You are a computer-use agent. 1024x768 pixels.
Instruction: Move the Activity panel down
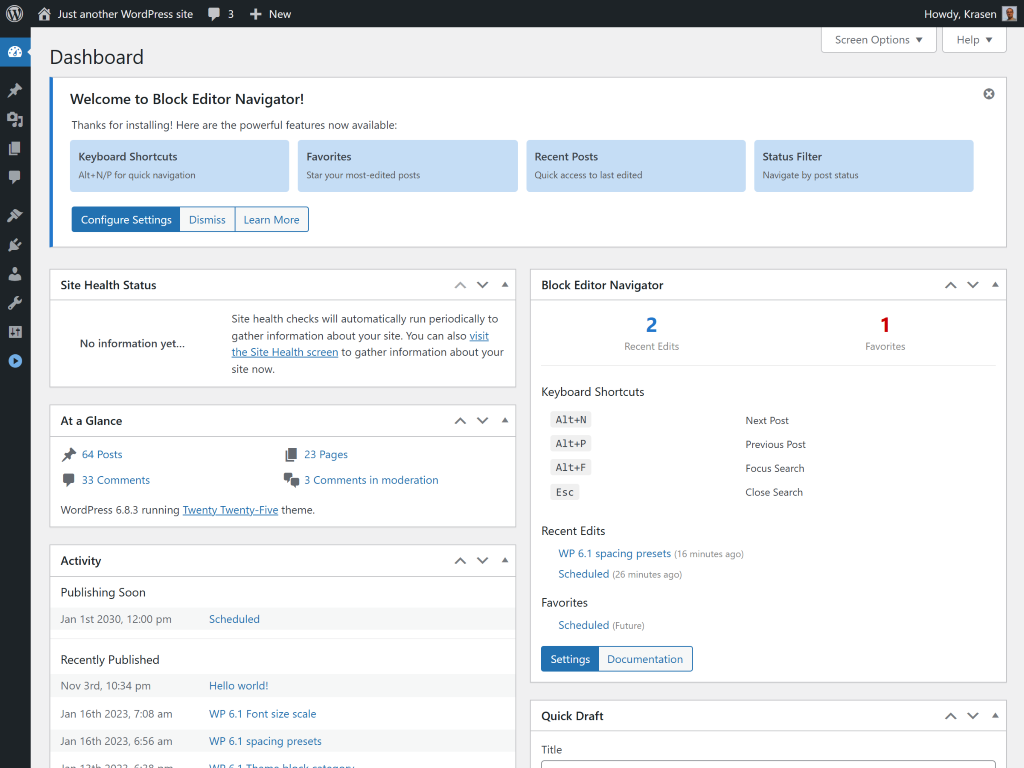(482, 561)
